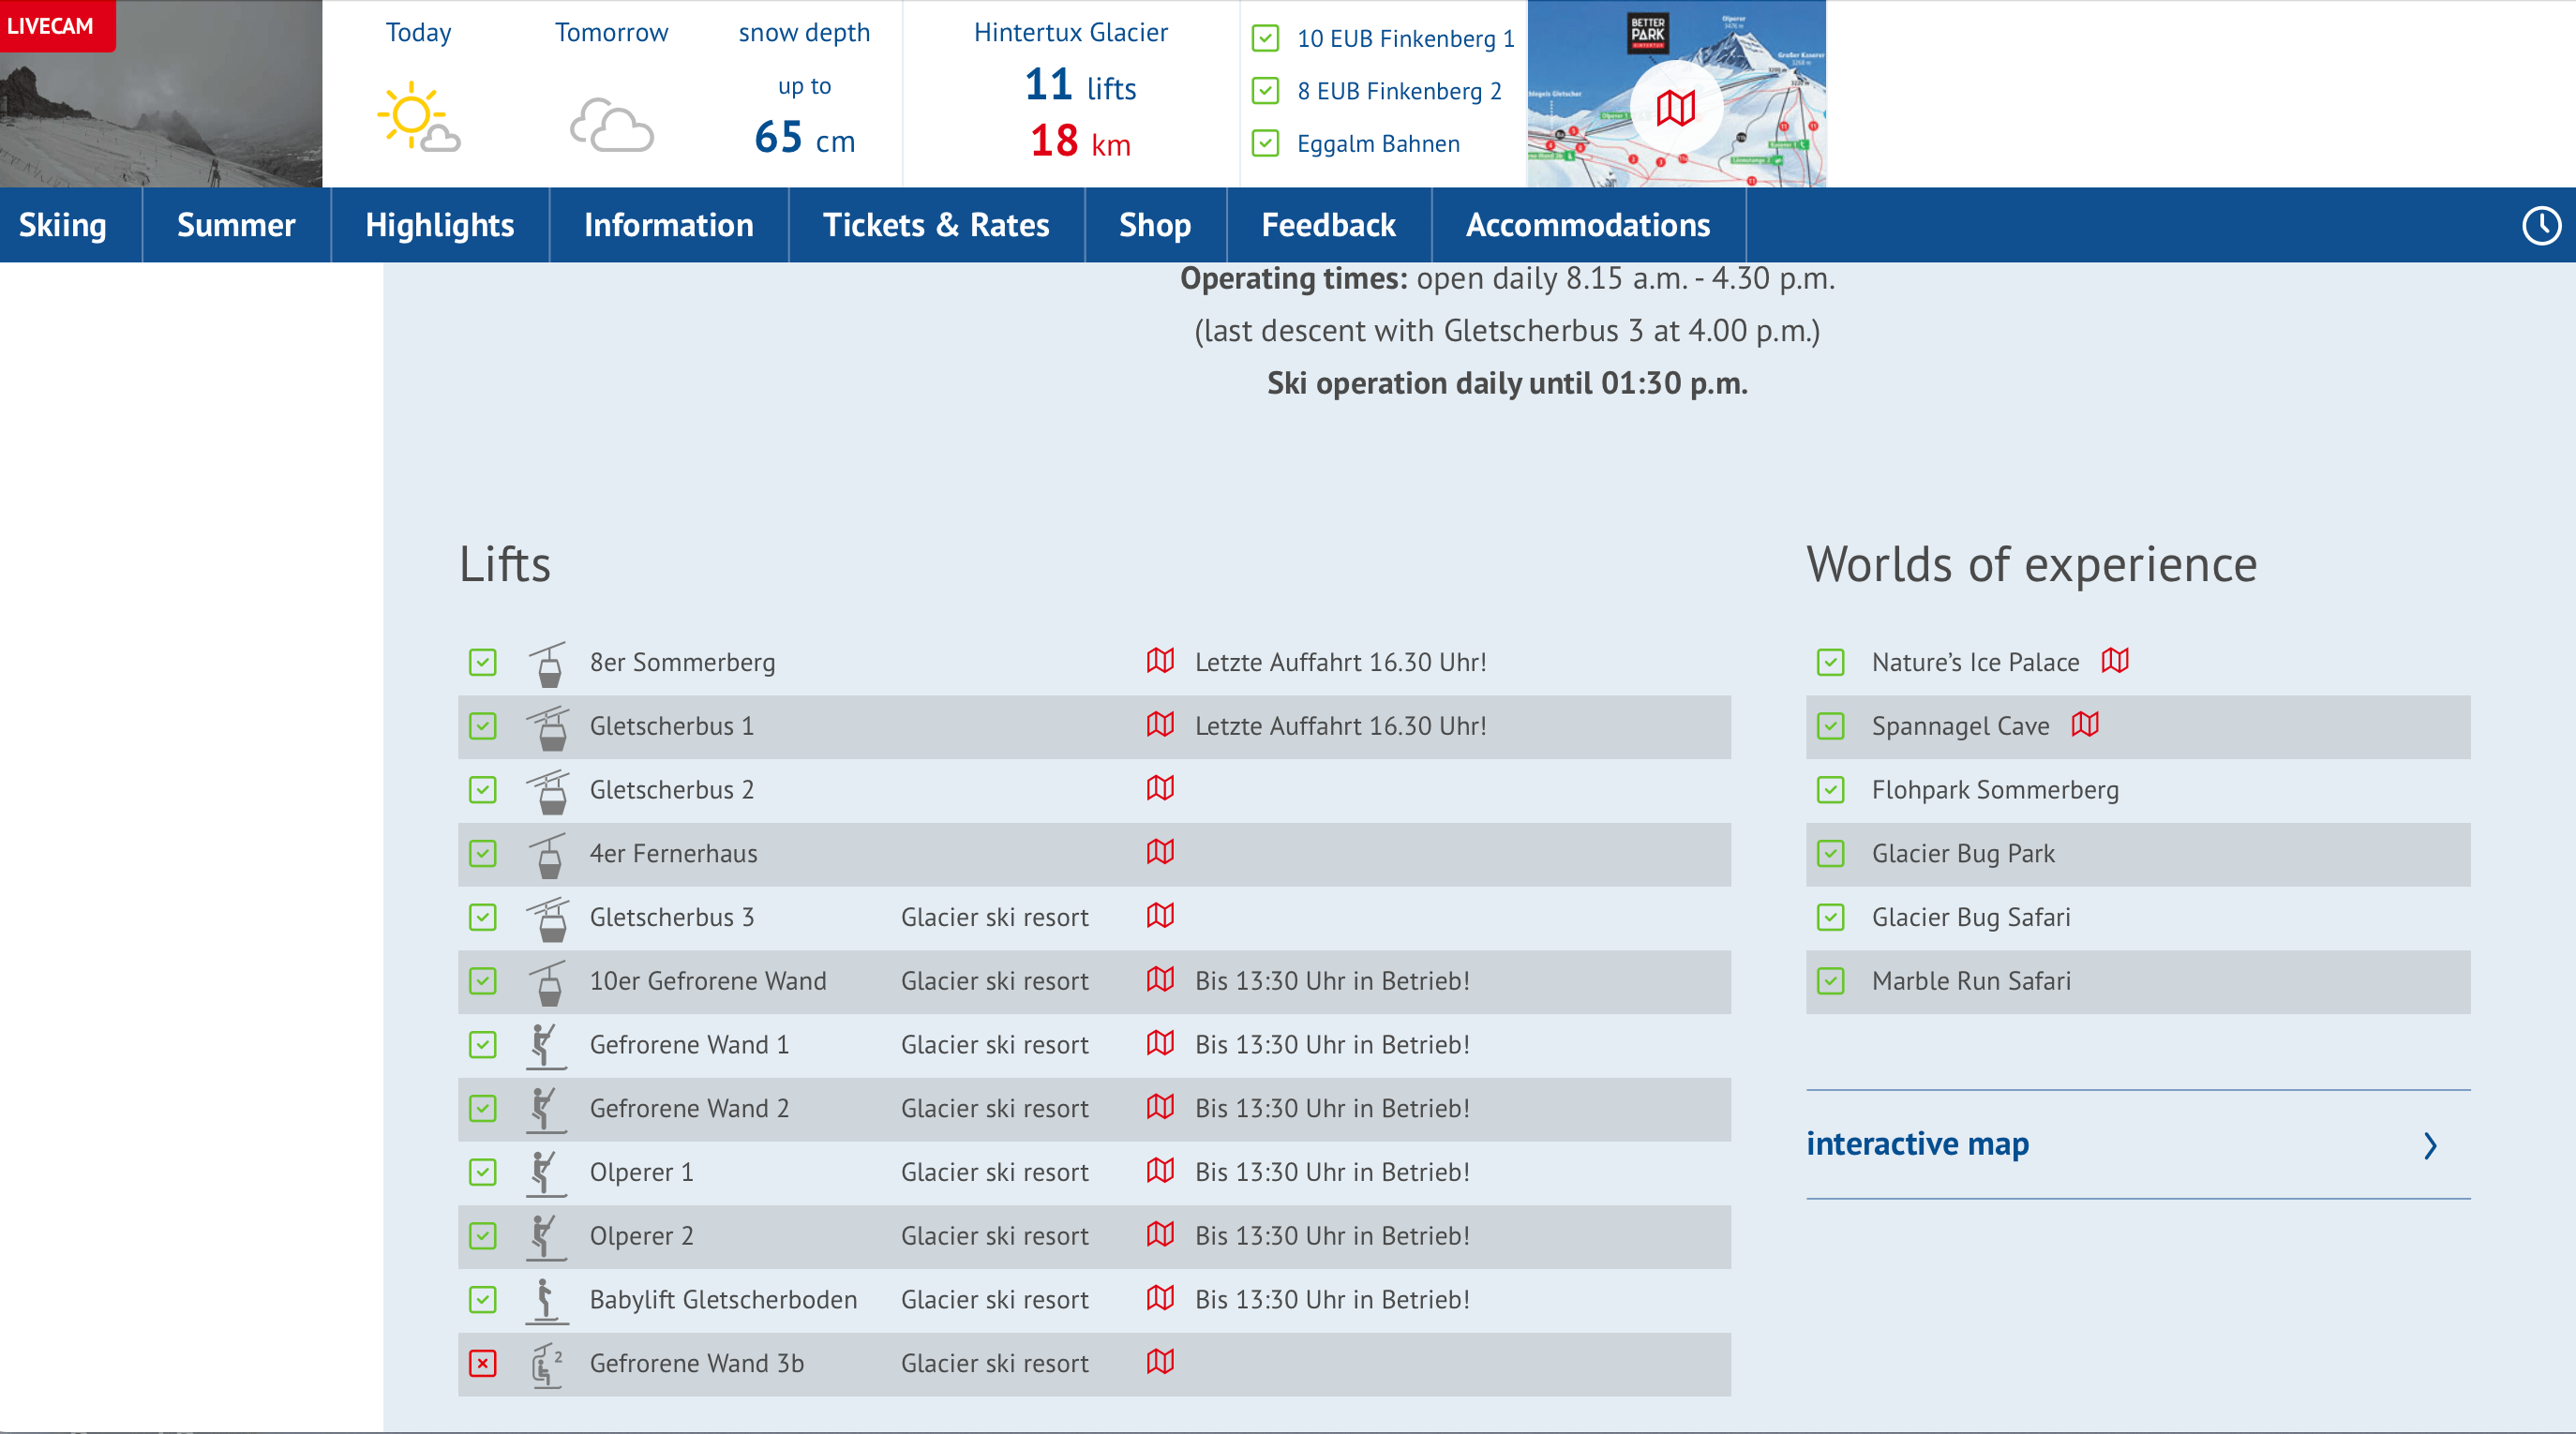Click the Nature's Ice Palace entry
Image resolution: width=2576 pixels, height=1434 pixels.
pyautogui.click(x=1975, y=662)
